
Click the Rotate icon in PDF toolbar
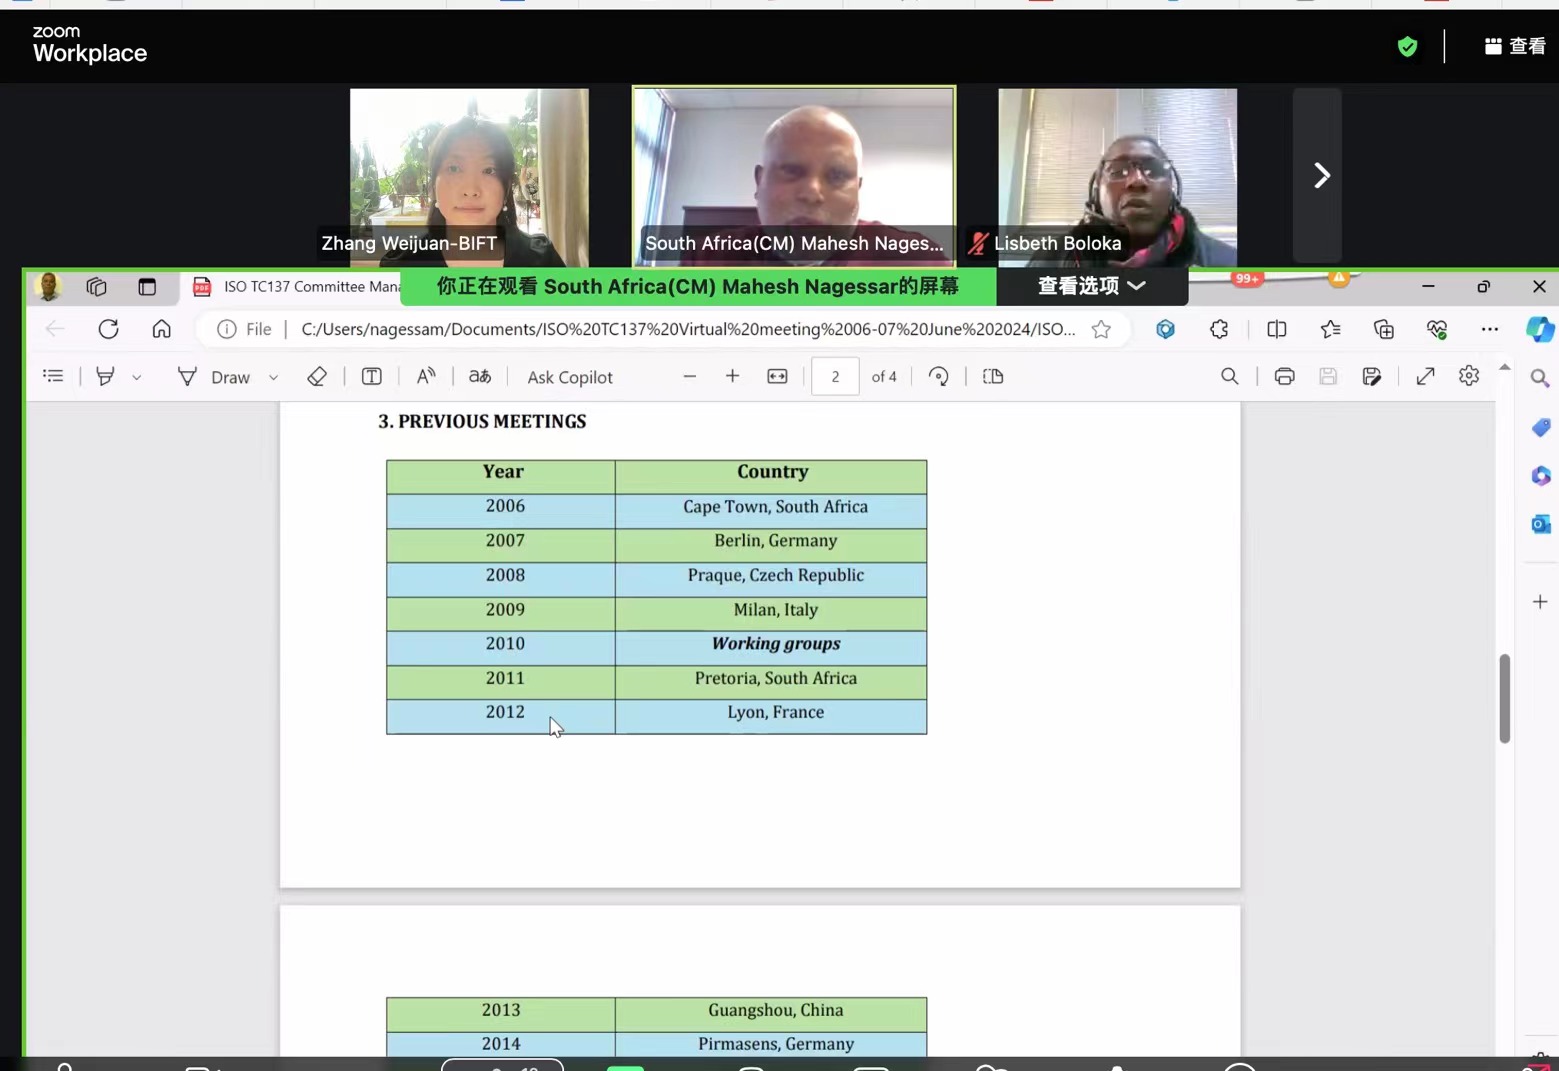tap(938, 377)
